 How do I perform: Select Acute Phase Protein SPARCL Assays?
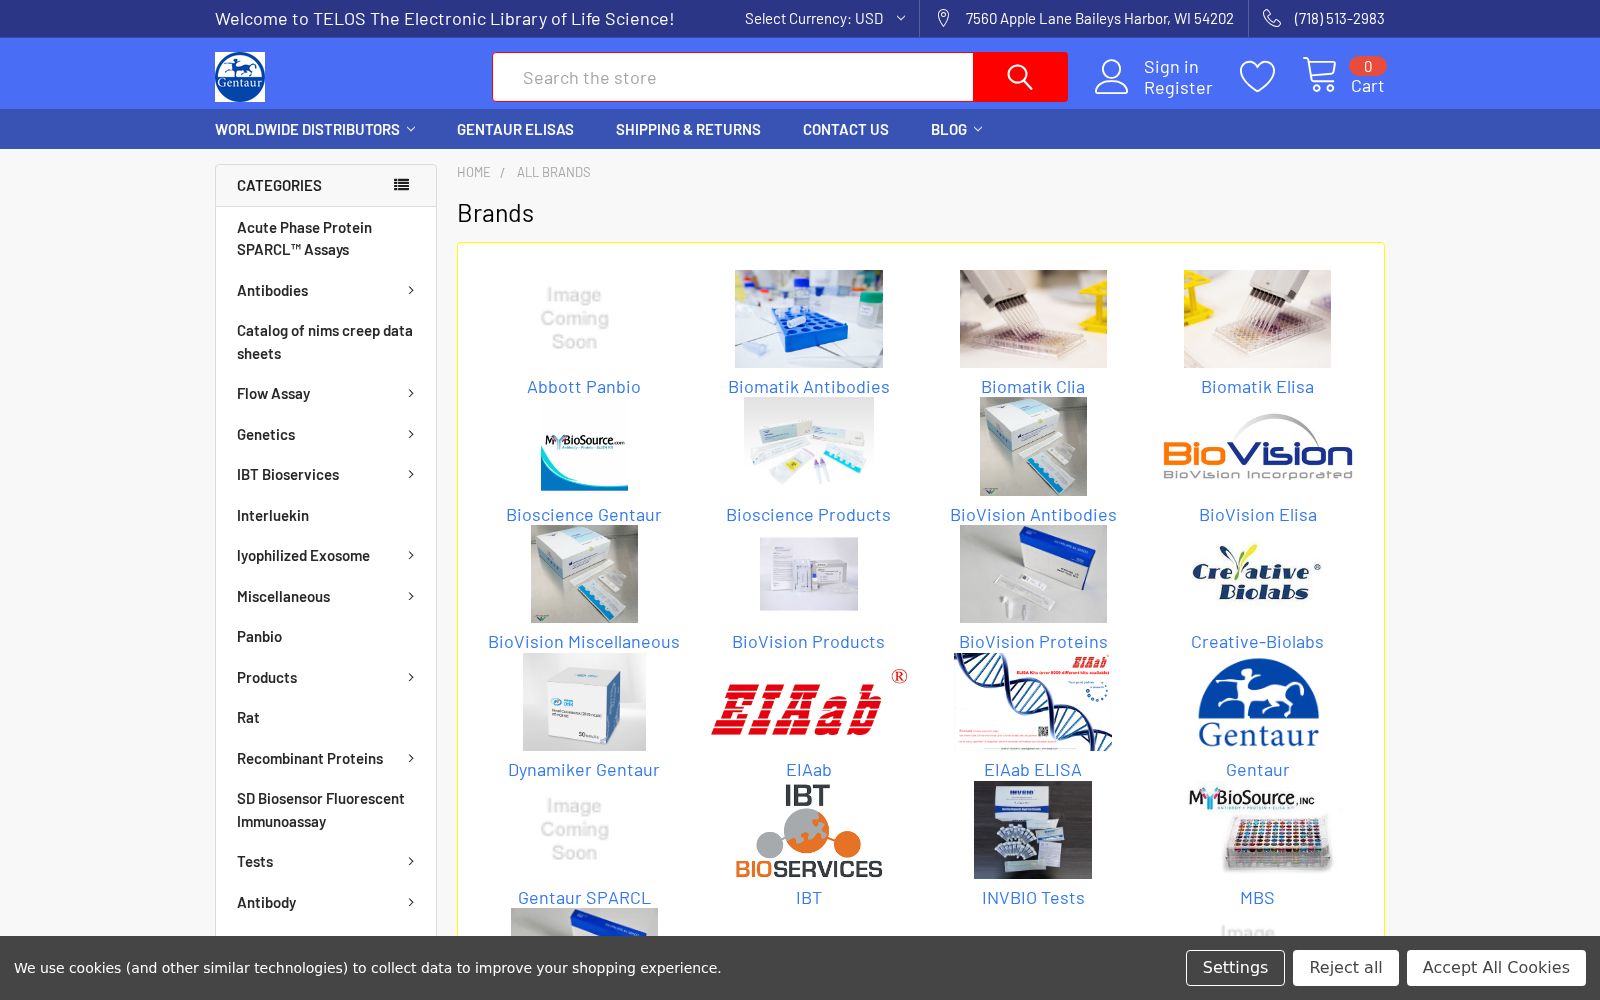coord(305,239)
